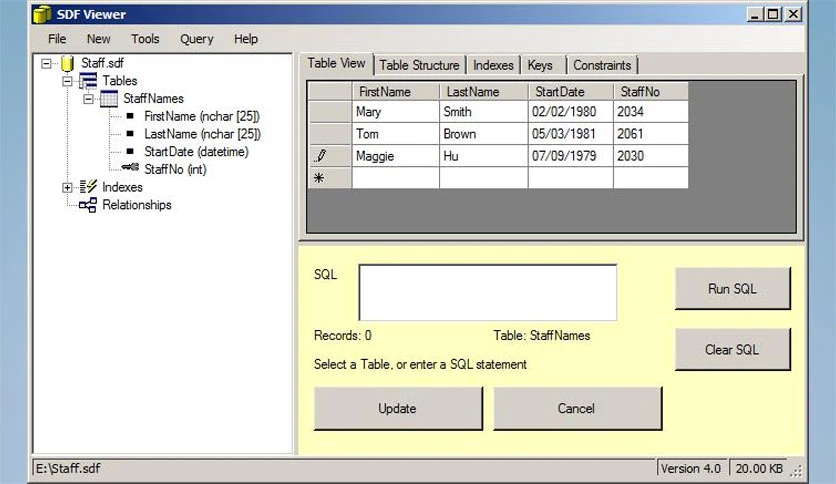Click the Indexes lightning icon
This screenshot has height=484, width=836.
click(x=88, y=187)
